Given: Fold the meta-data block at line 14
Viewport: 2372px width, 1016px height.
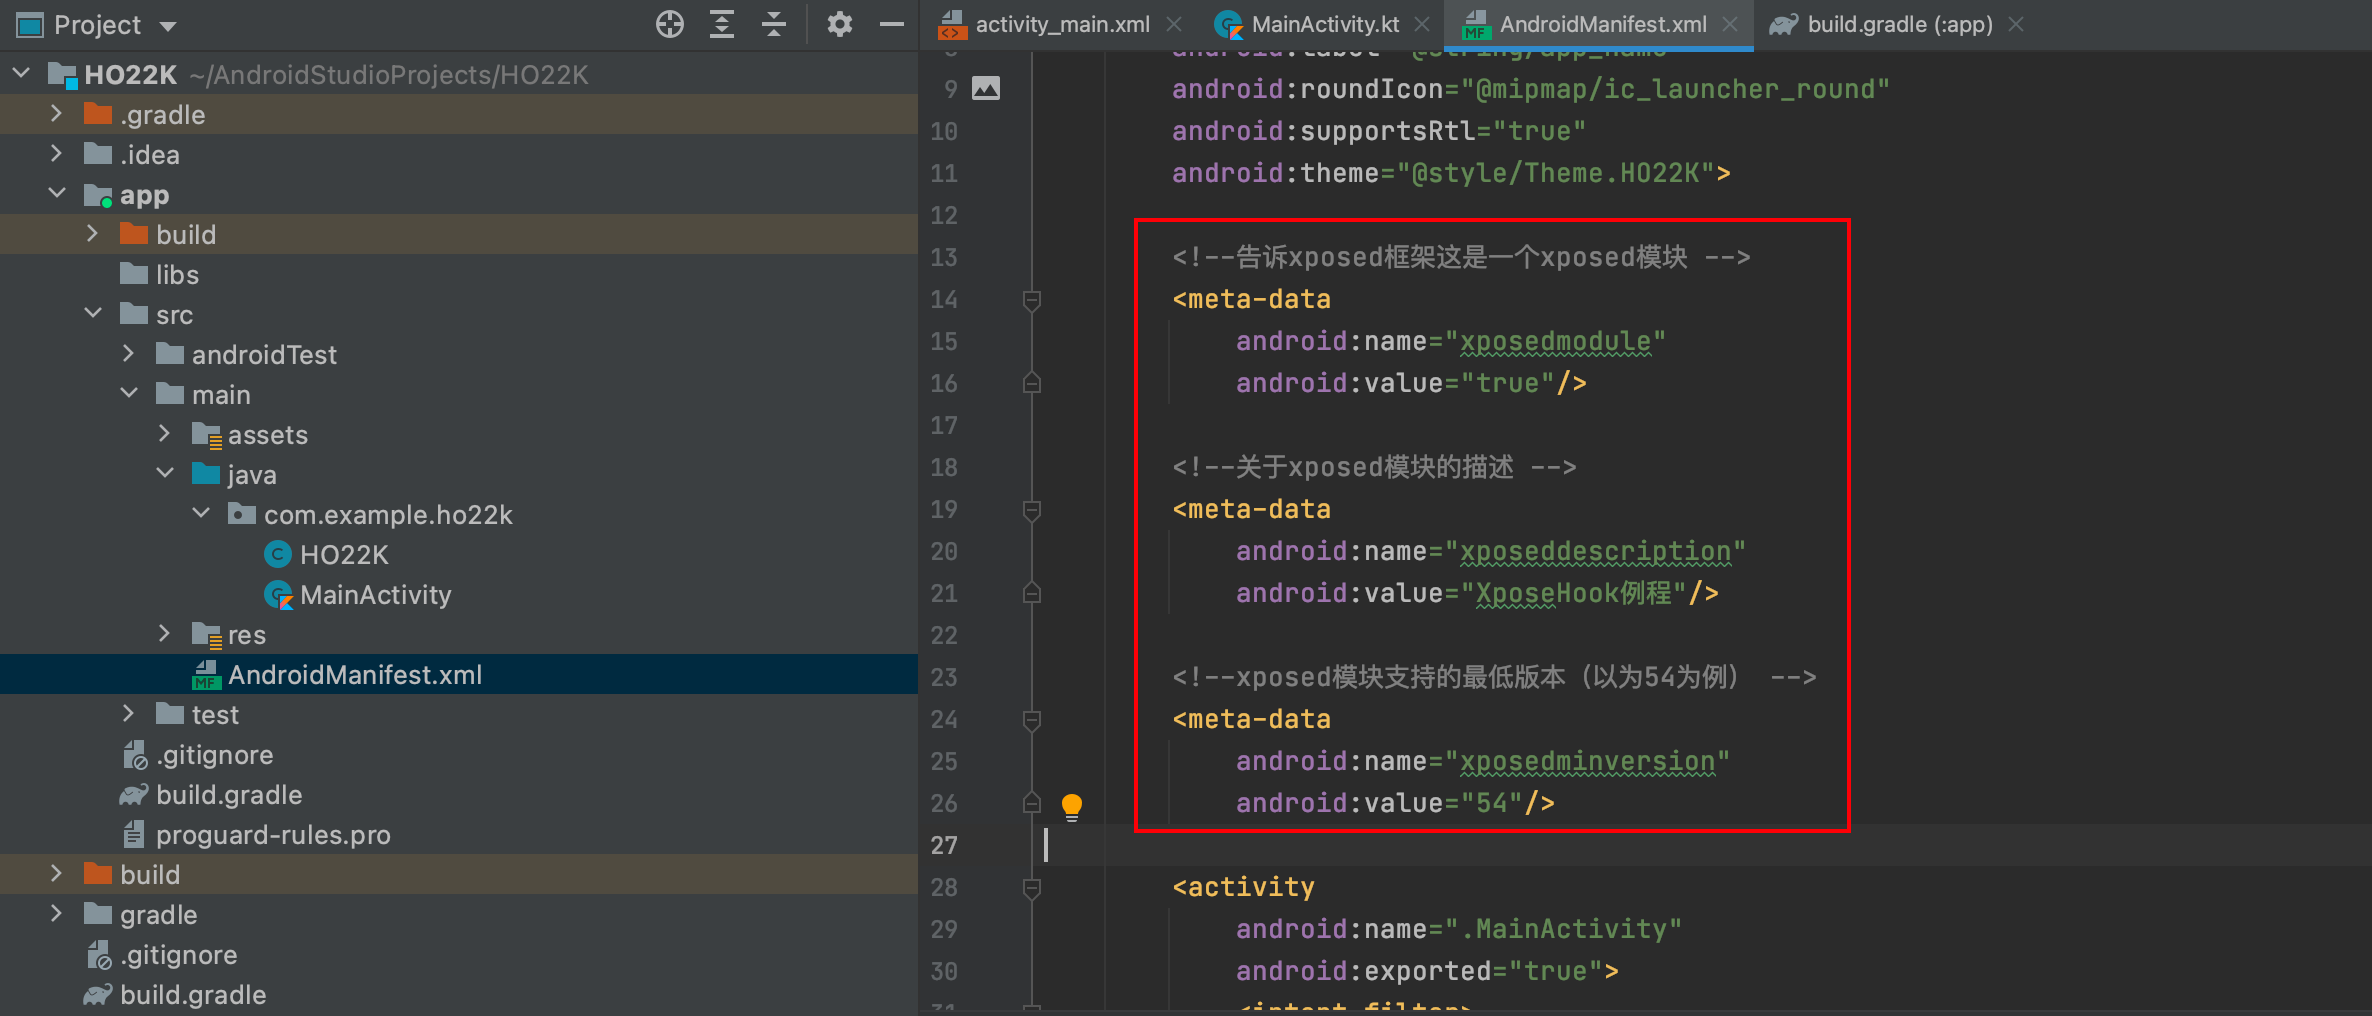Looking at the screenshot, I should tap(1032, 300).
